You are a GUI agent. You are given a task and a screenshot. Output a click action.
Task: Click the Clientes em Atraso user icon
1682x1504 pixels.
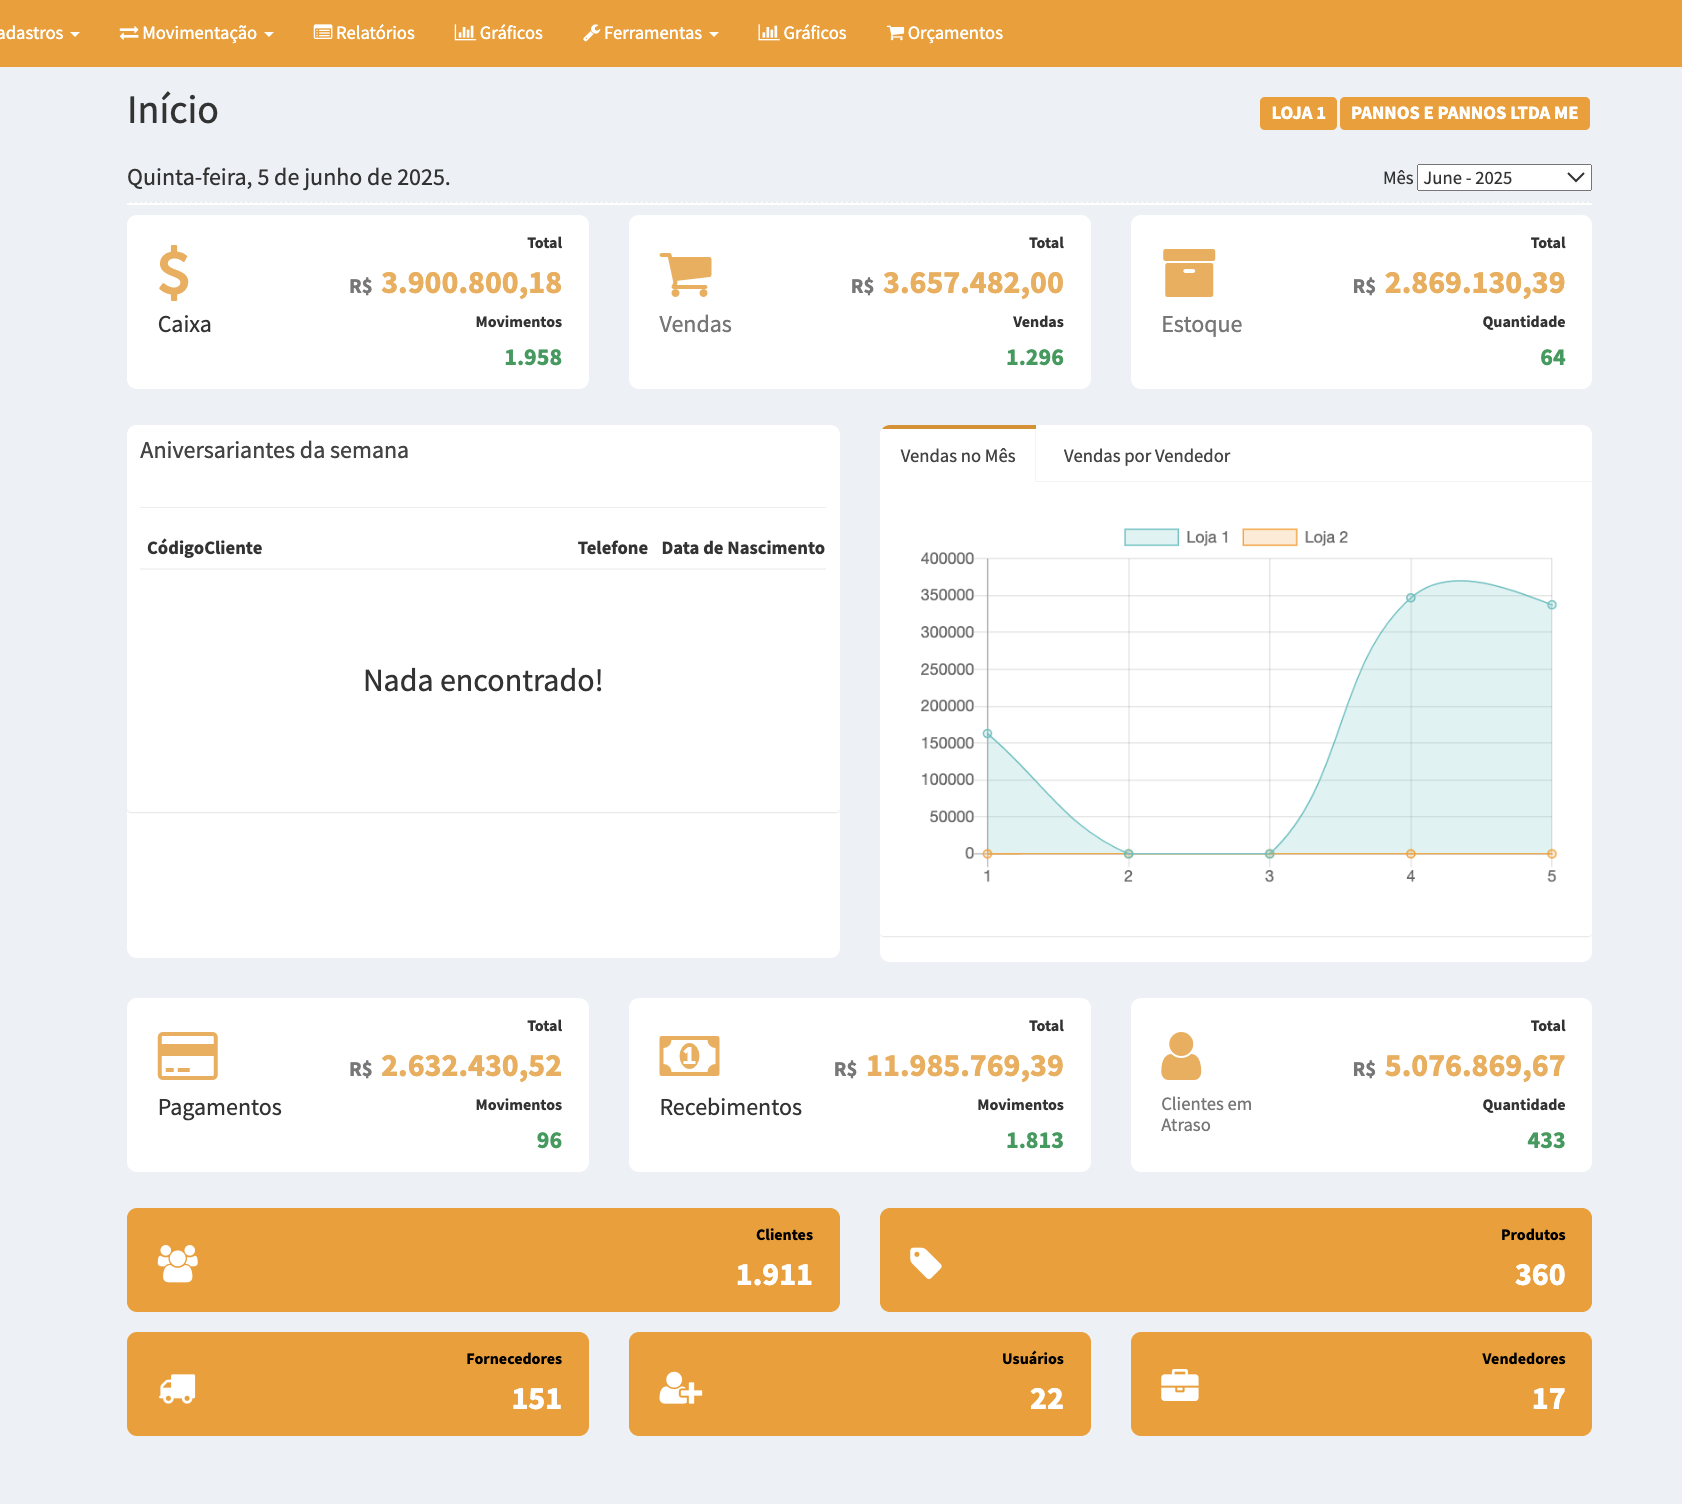pos(1181,1056)
